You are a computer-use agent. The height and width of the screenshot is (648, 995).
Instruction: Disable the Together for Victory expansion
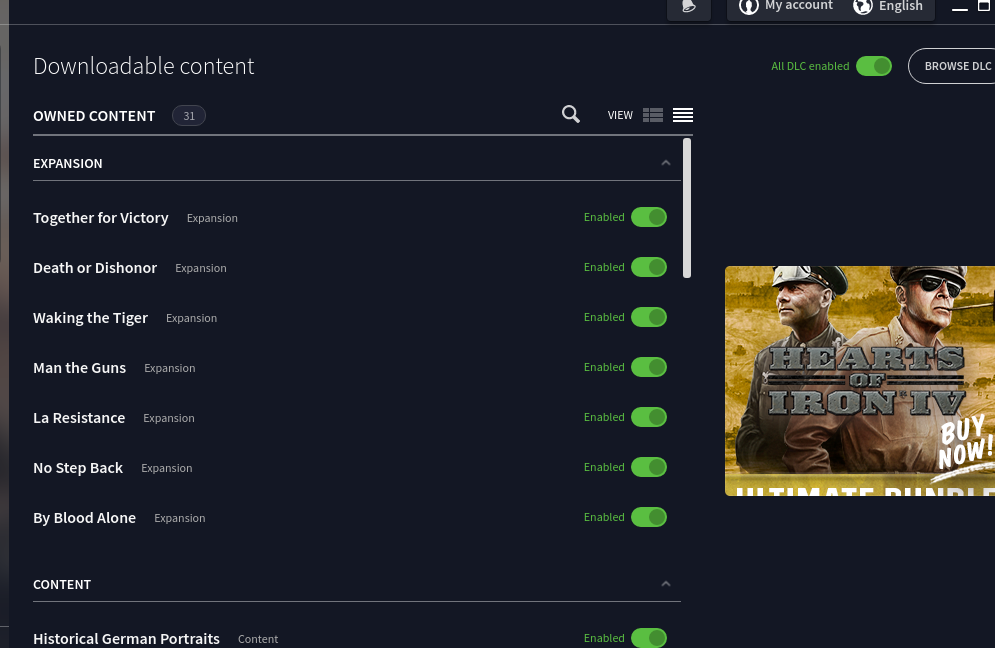pyautogui.click(x=649, y=217)
